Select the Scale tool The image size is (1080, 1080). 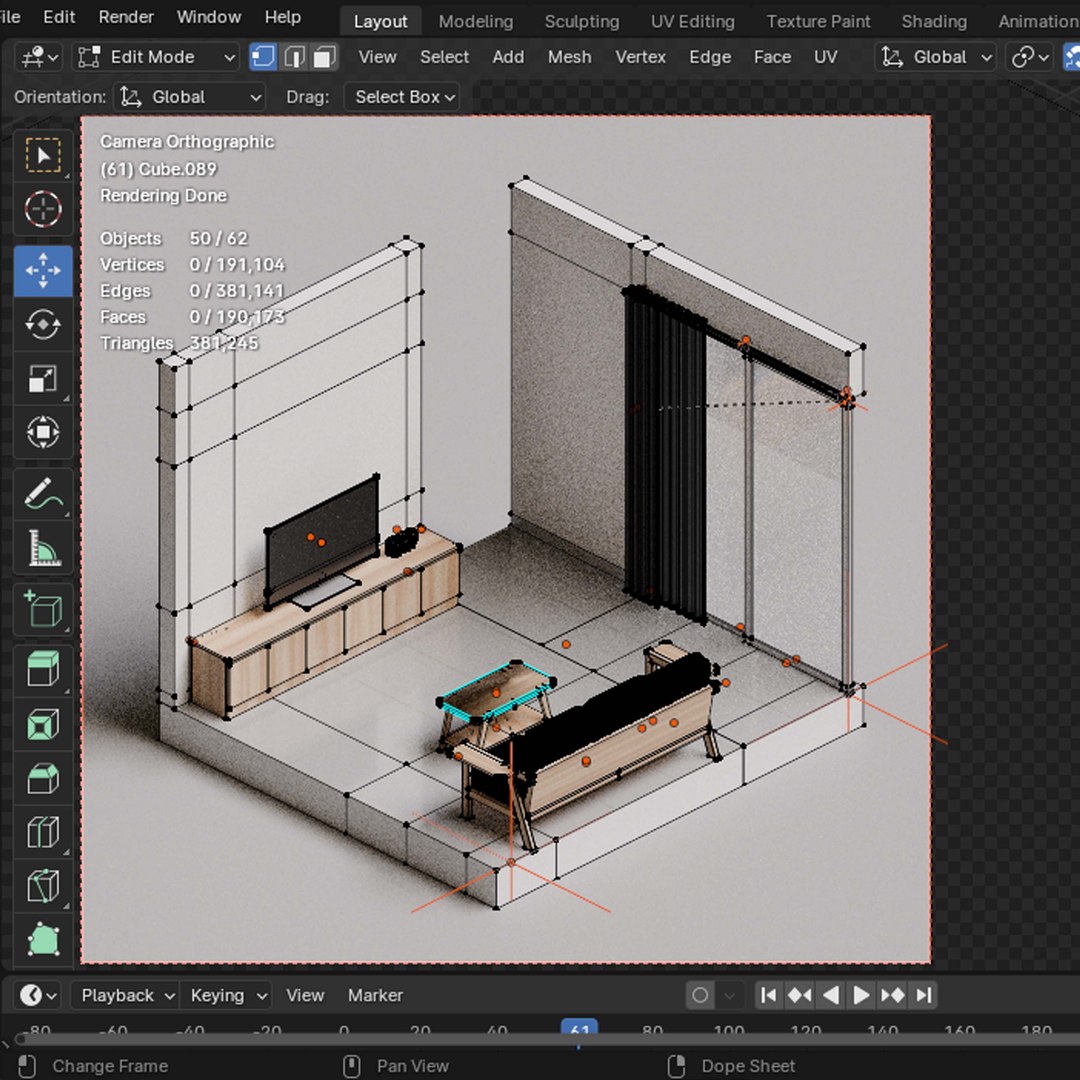tap(43, 378)
